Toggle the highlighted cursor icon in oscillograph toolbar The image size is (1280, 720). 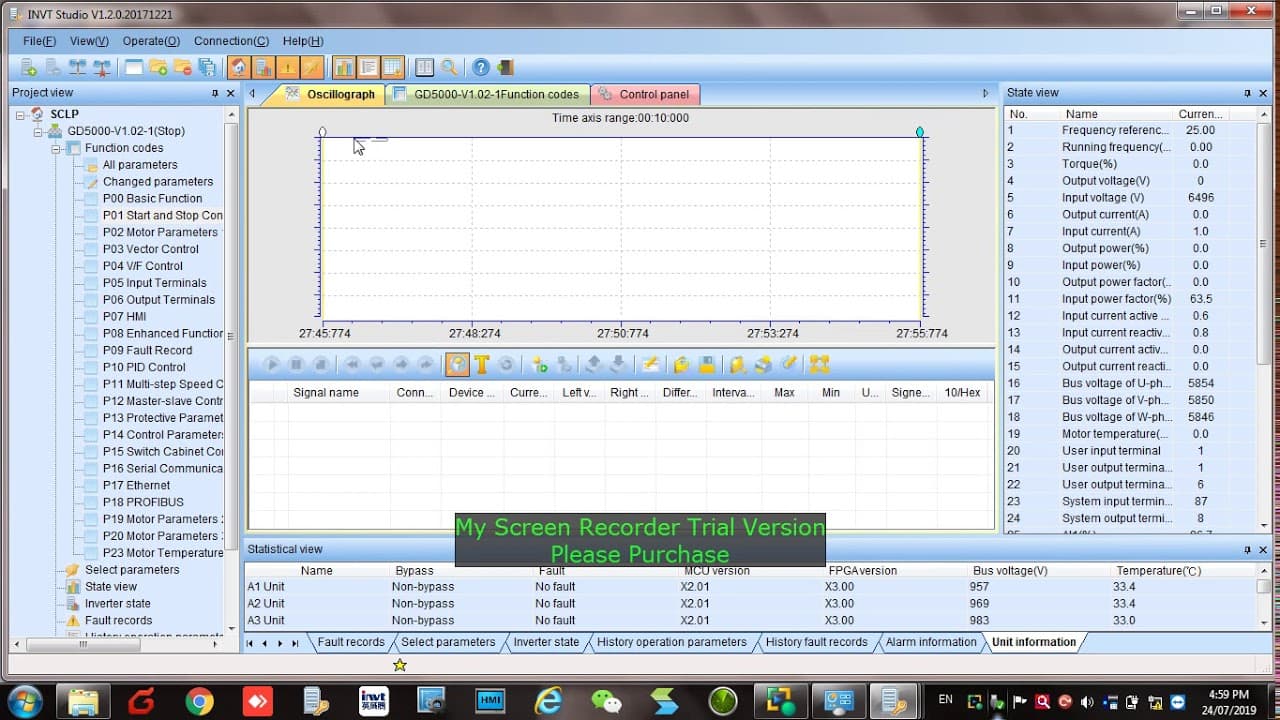[x=456, y=364]
